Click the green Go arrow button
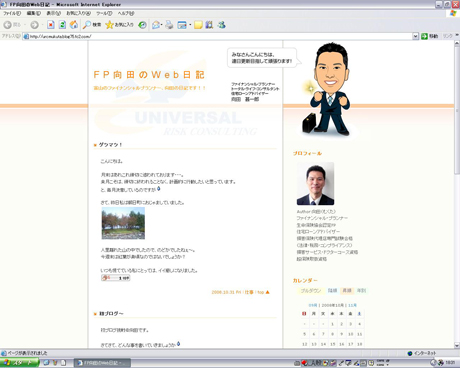Viewport: 460px width, 368px height. click(x=424, y=36)
